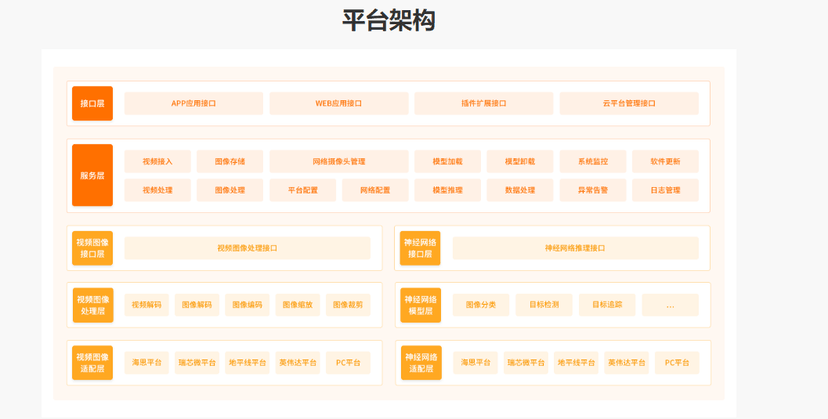This screenshot has height=419, width=828.
Task: Click the ellipsis box in 神经网络模型层
Action: (670, 305)
